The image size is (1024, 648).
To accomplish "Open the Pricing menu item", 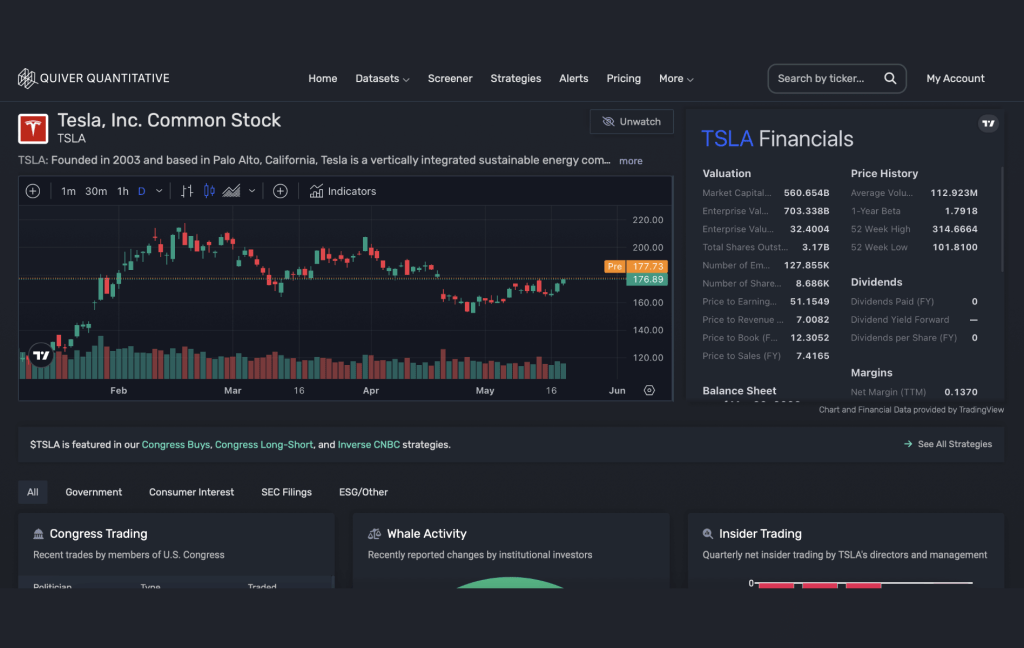I will (624, 78).
